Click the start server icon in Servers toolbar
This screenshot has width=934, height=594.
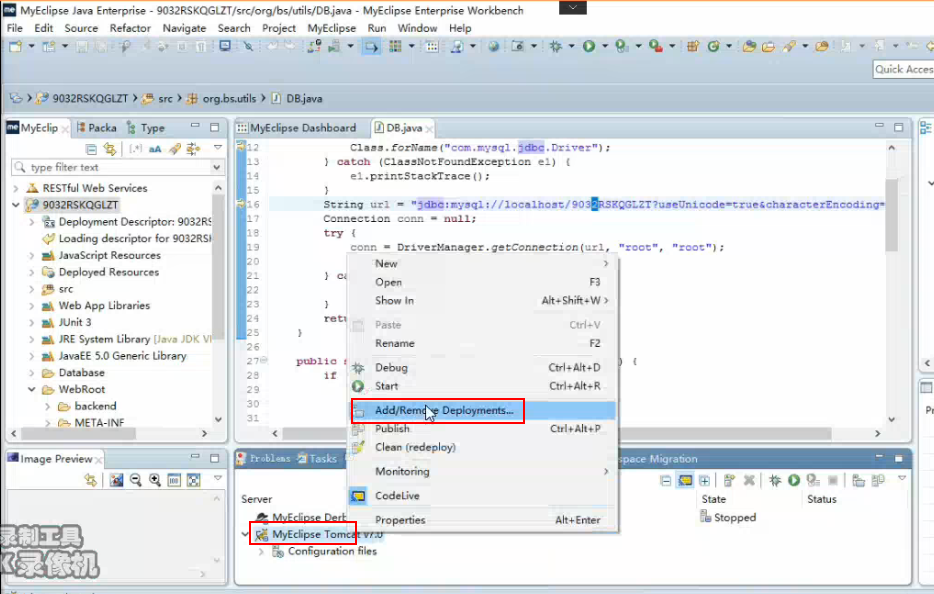pyautogui.click(x=793, y=480)
